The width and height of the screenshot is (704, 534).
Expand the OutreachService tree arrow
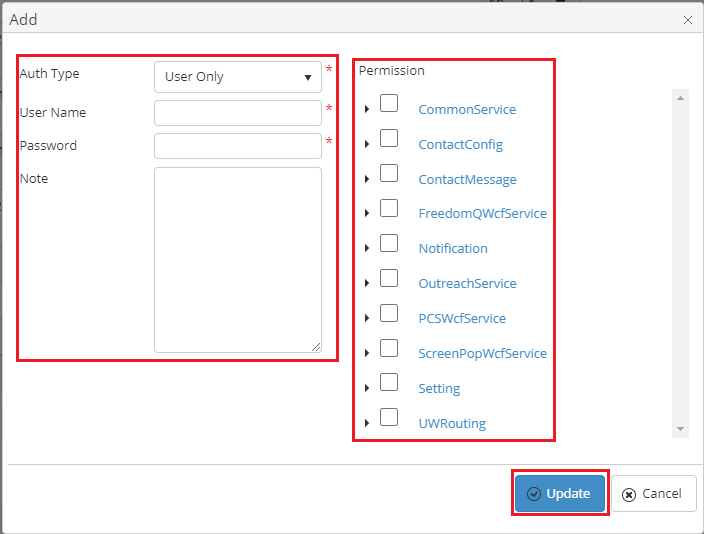pos(367,283)
